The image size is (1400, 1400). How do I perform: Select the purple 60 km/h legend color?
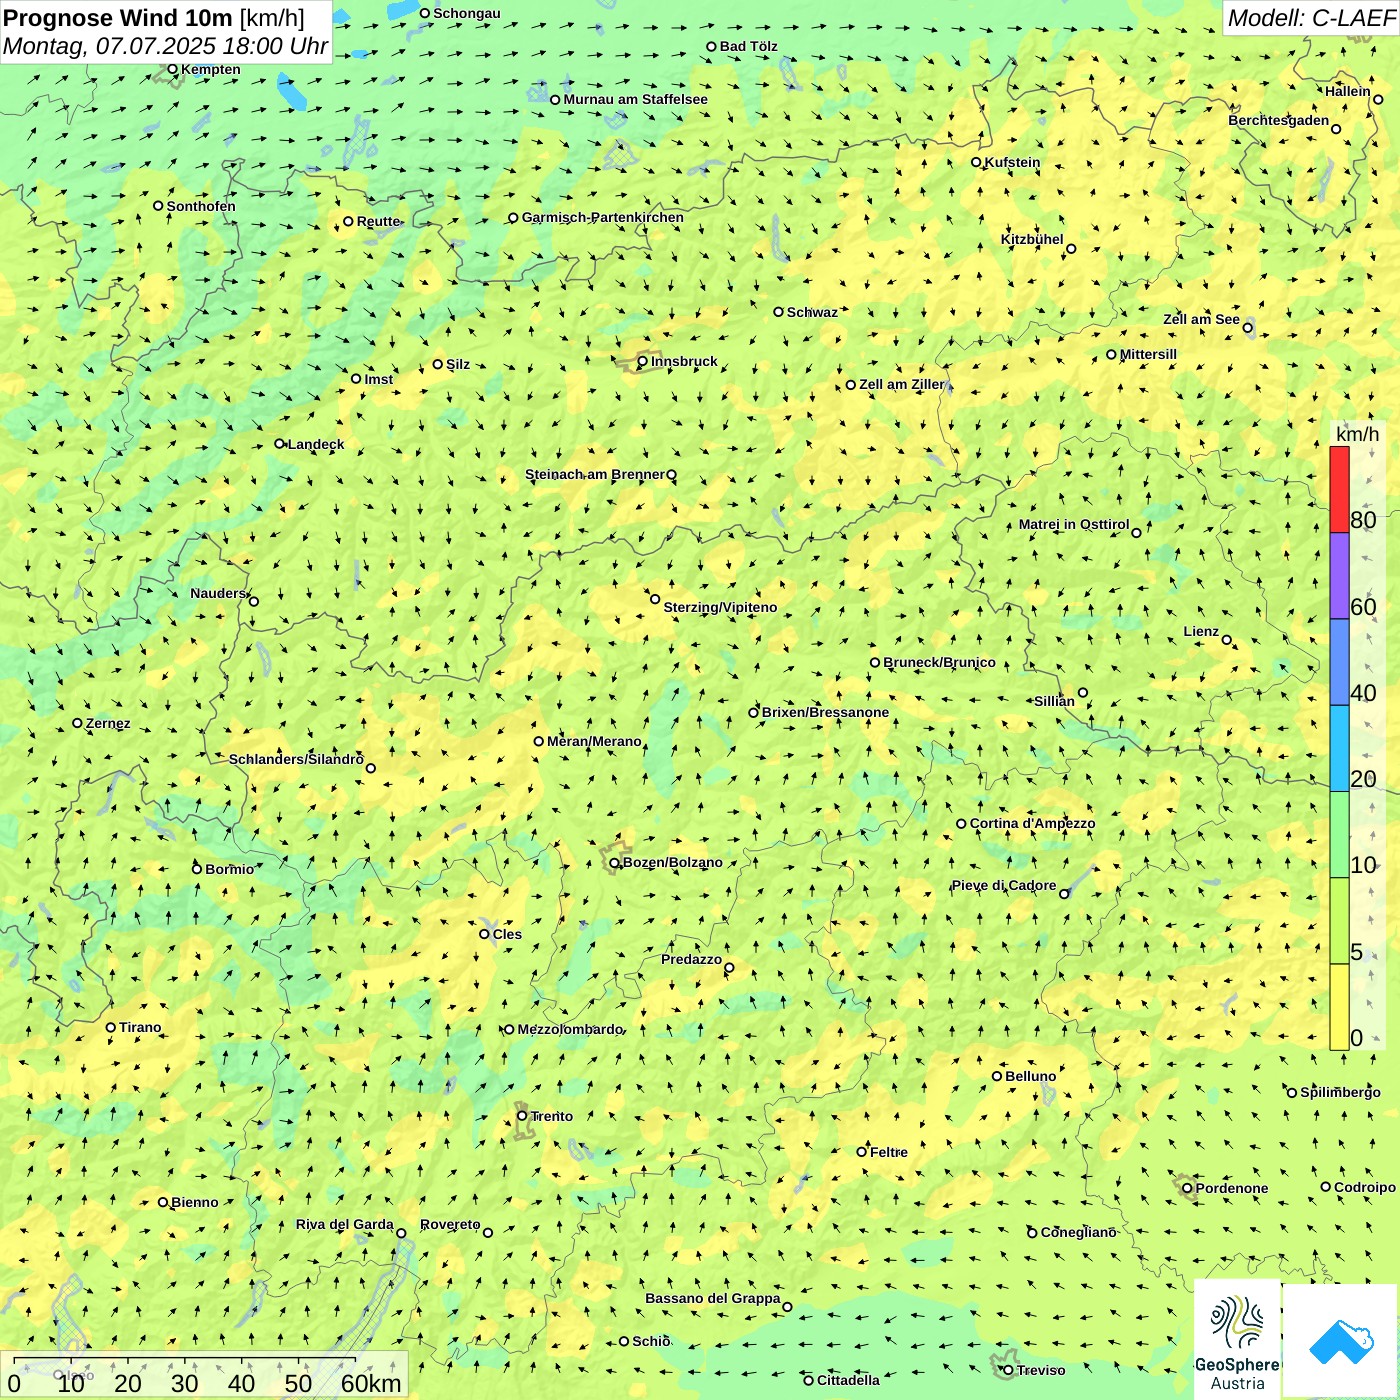tap(1339, 576)
